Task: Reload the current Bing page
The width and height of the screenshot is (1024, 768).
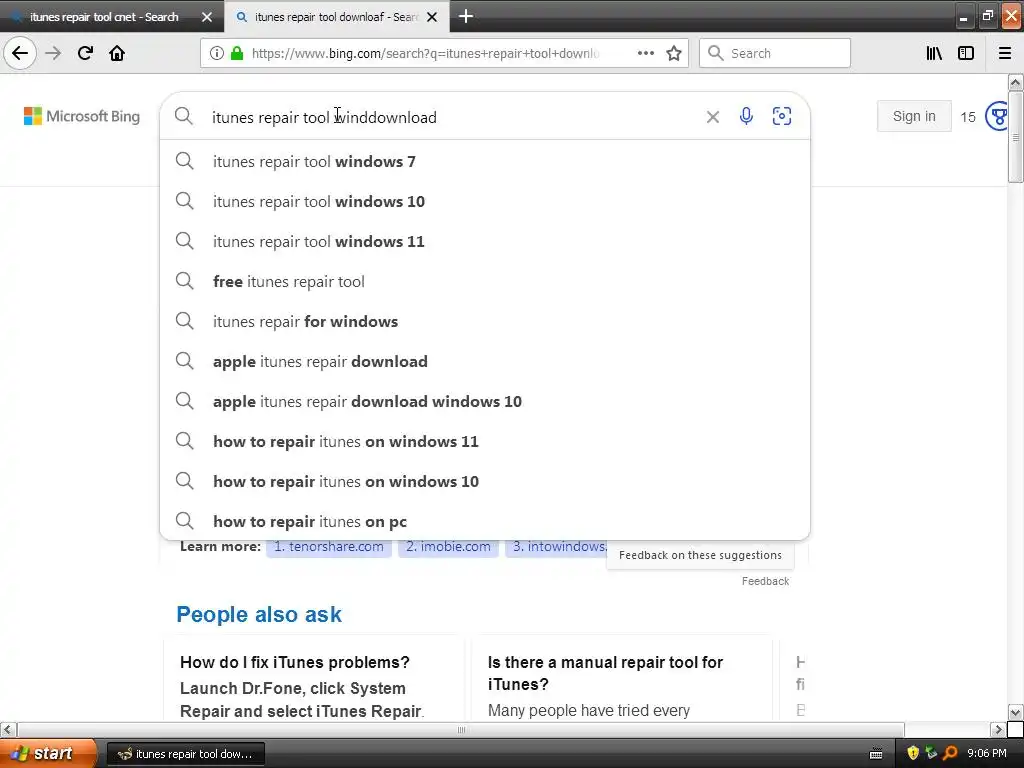Action: coord(85,53)
